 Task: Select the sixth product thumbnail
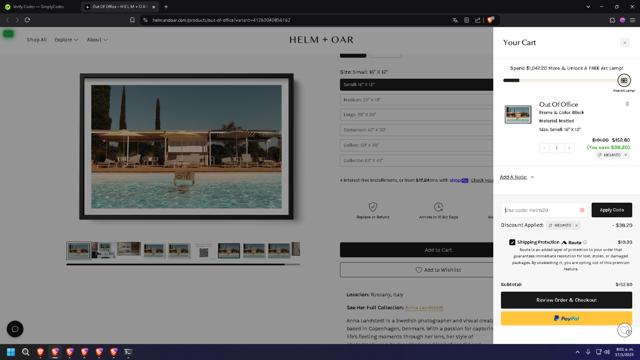(x=204, y=251)
